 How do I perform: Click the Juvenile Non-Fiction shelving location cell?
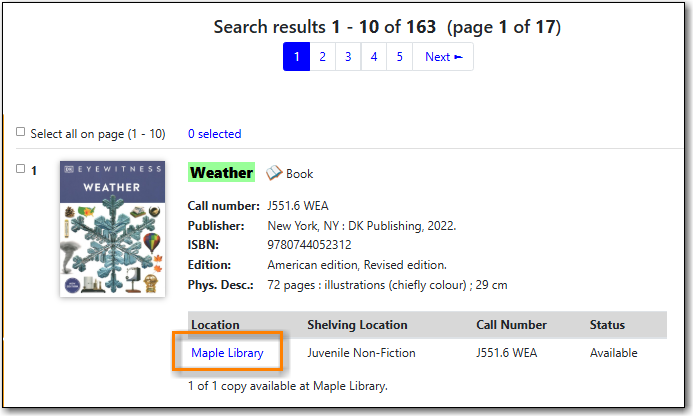click(x=363, y=353)
